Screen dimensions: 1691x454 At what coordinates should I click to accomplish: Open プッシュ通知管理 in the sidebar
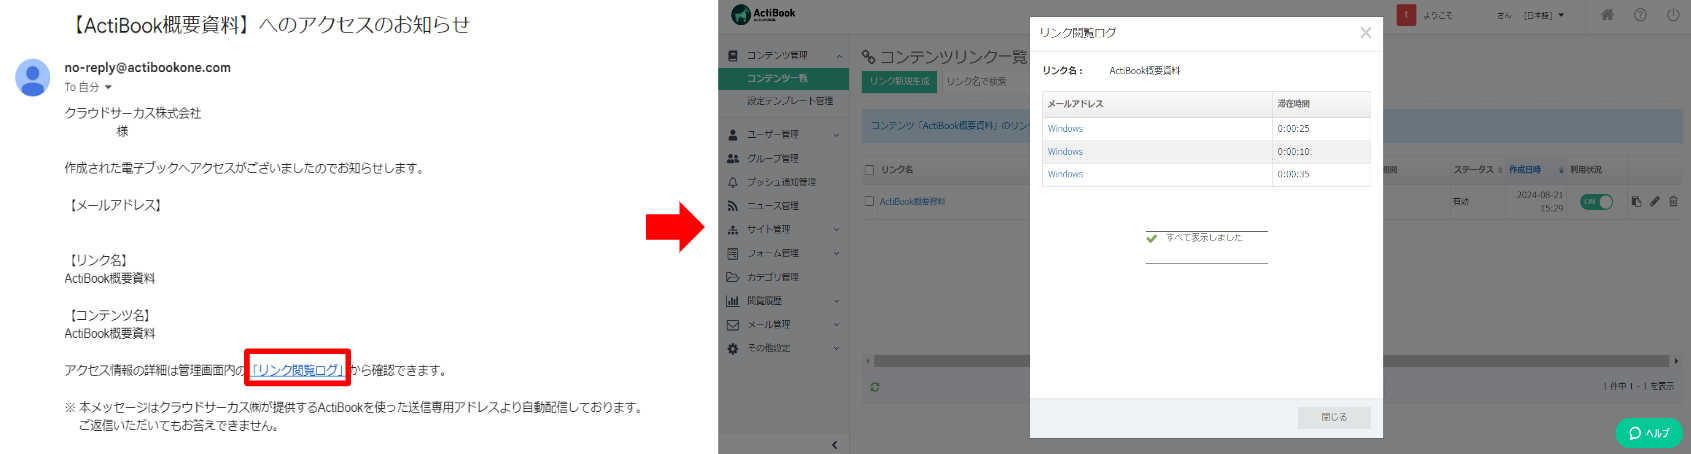[x=783, y=182]
